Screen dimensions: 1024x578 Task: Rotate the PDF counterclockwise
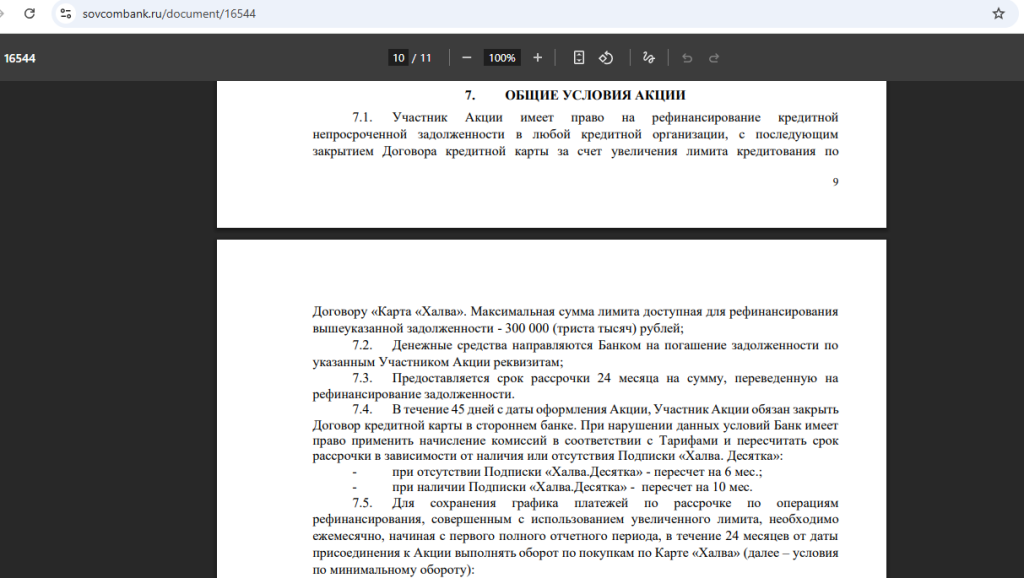point(606,57)
